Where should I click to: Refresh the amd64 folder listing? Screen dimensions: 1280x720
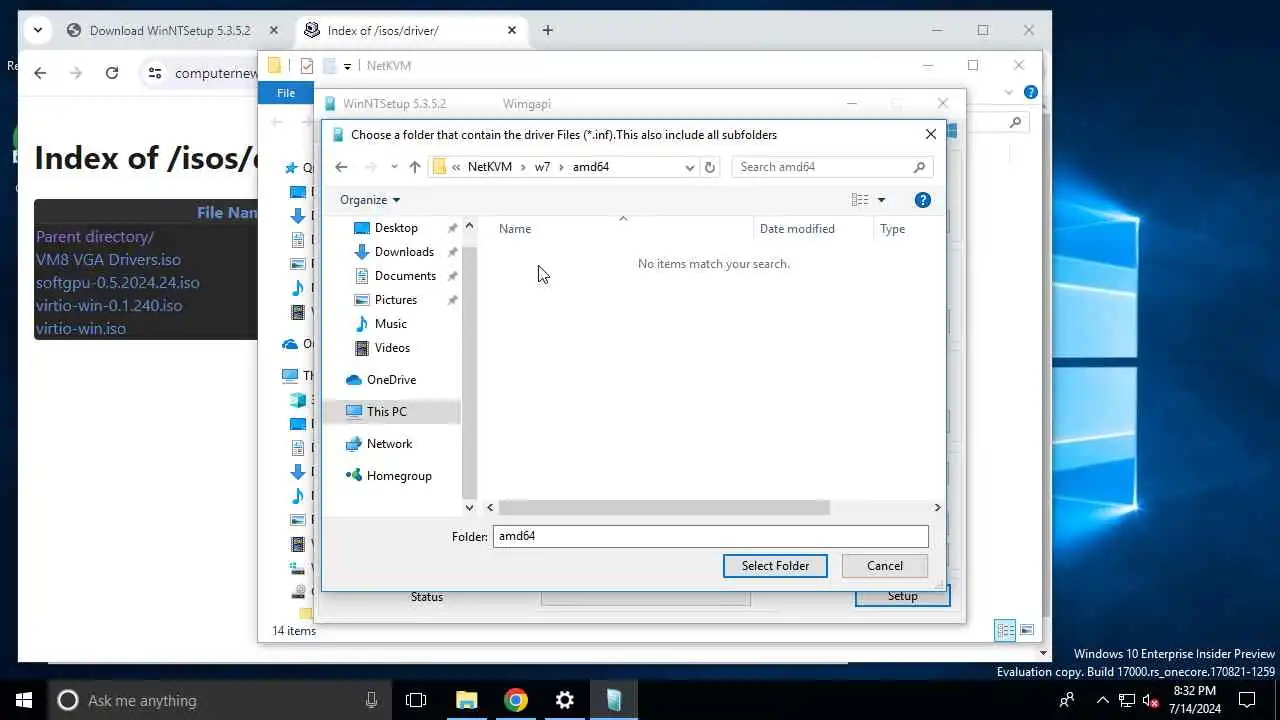[x=710, y=167]
